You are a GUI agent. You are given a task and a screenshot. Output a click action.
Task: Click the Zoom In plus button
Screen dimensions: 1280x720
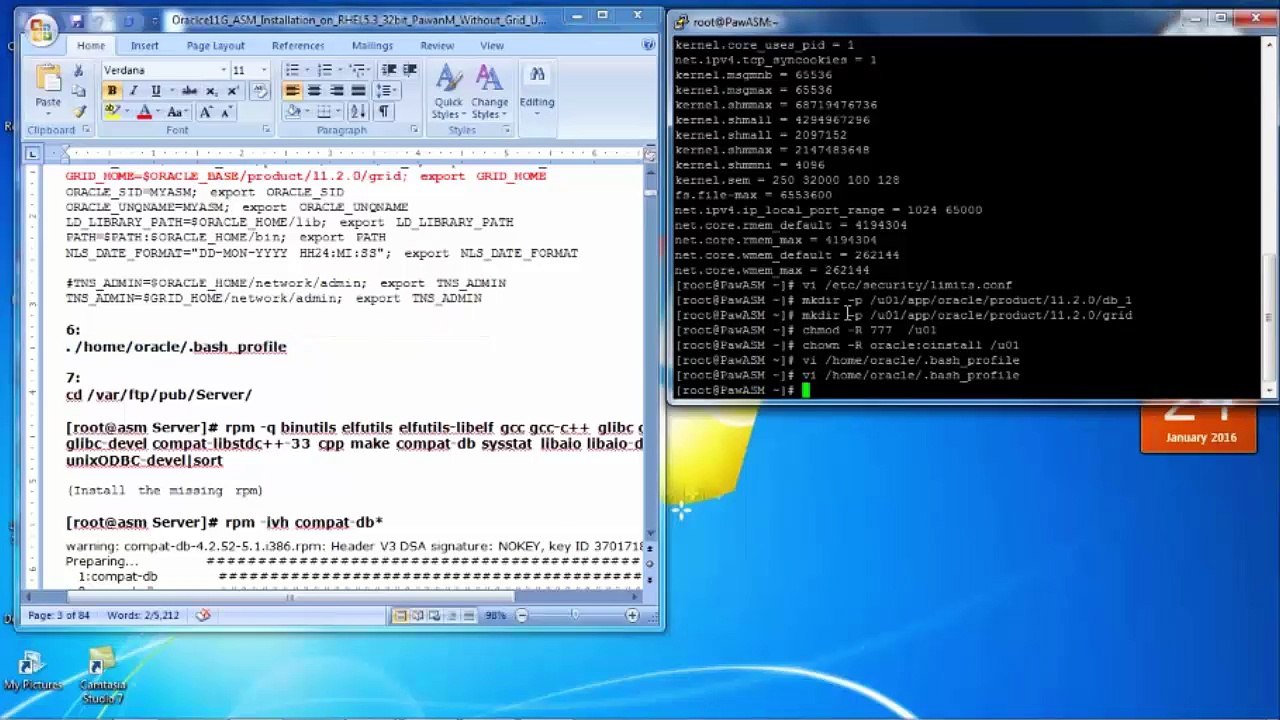click(x=632, y=615)
